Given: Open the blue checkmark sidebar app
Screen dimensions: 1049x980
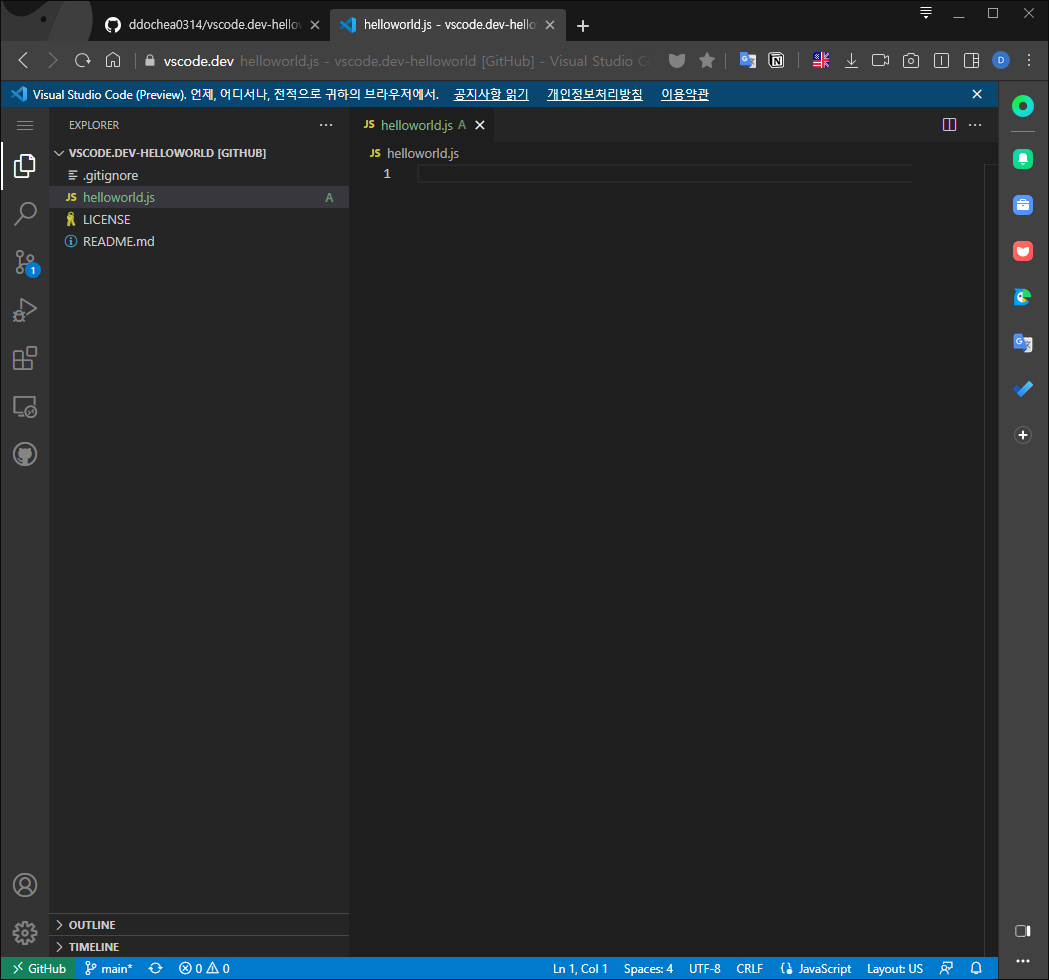Looking at the screenshot, I should click(x=1022, y=389).
